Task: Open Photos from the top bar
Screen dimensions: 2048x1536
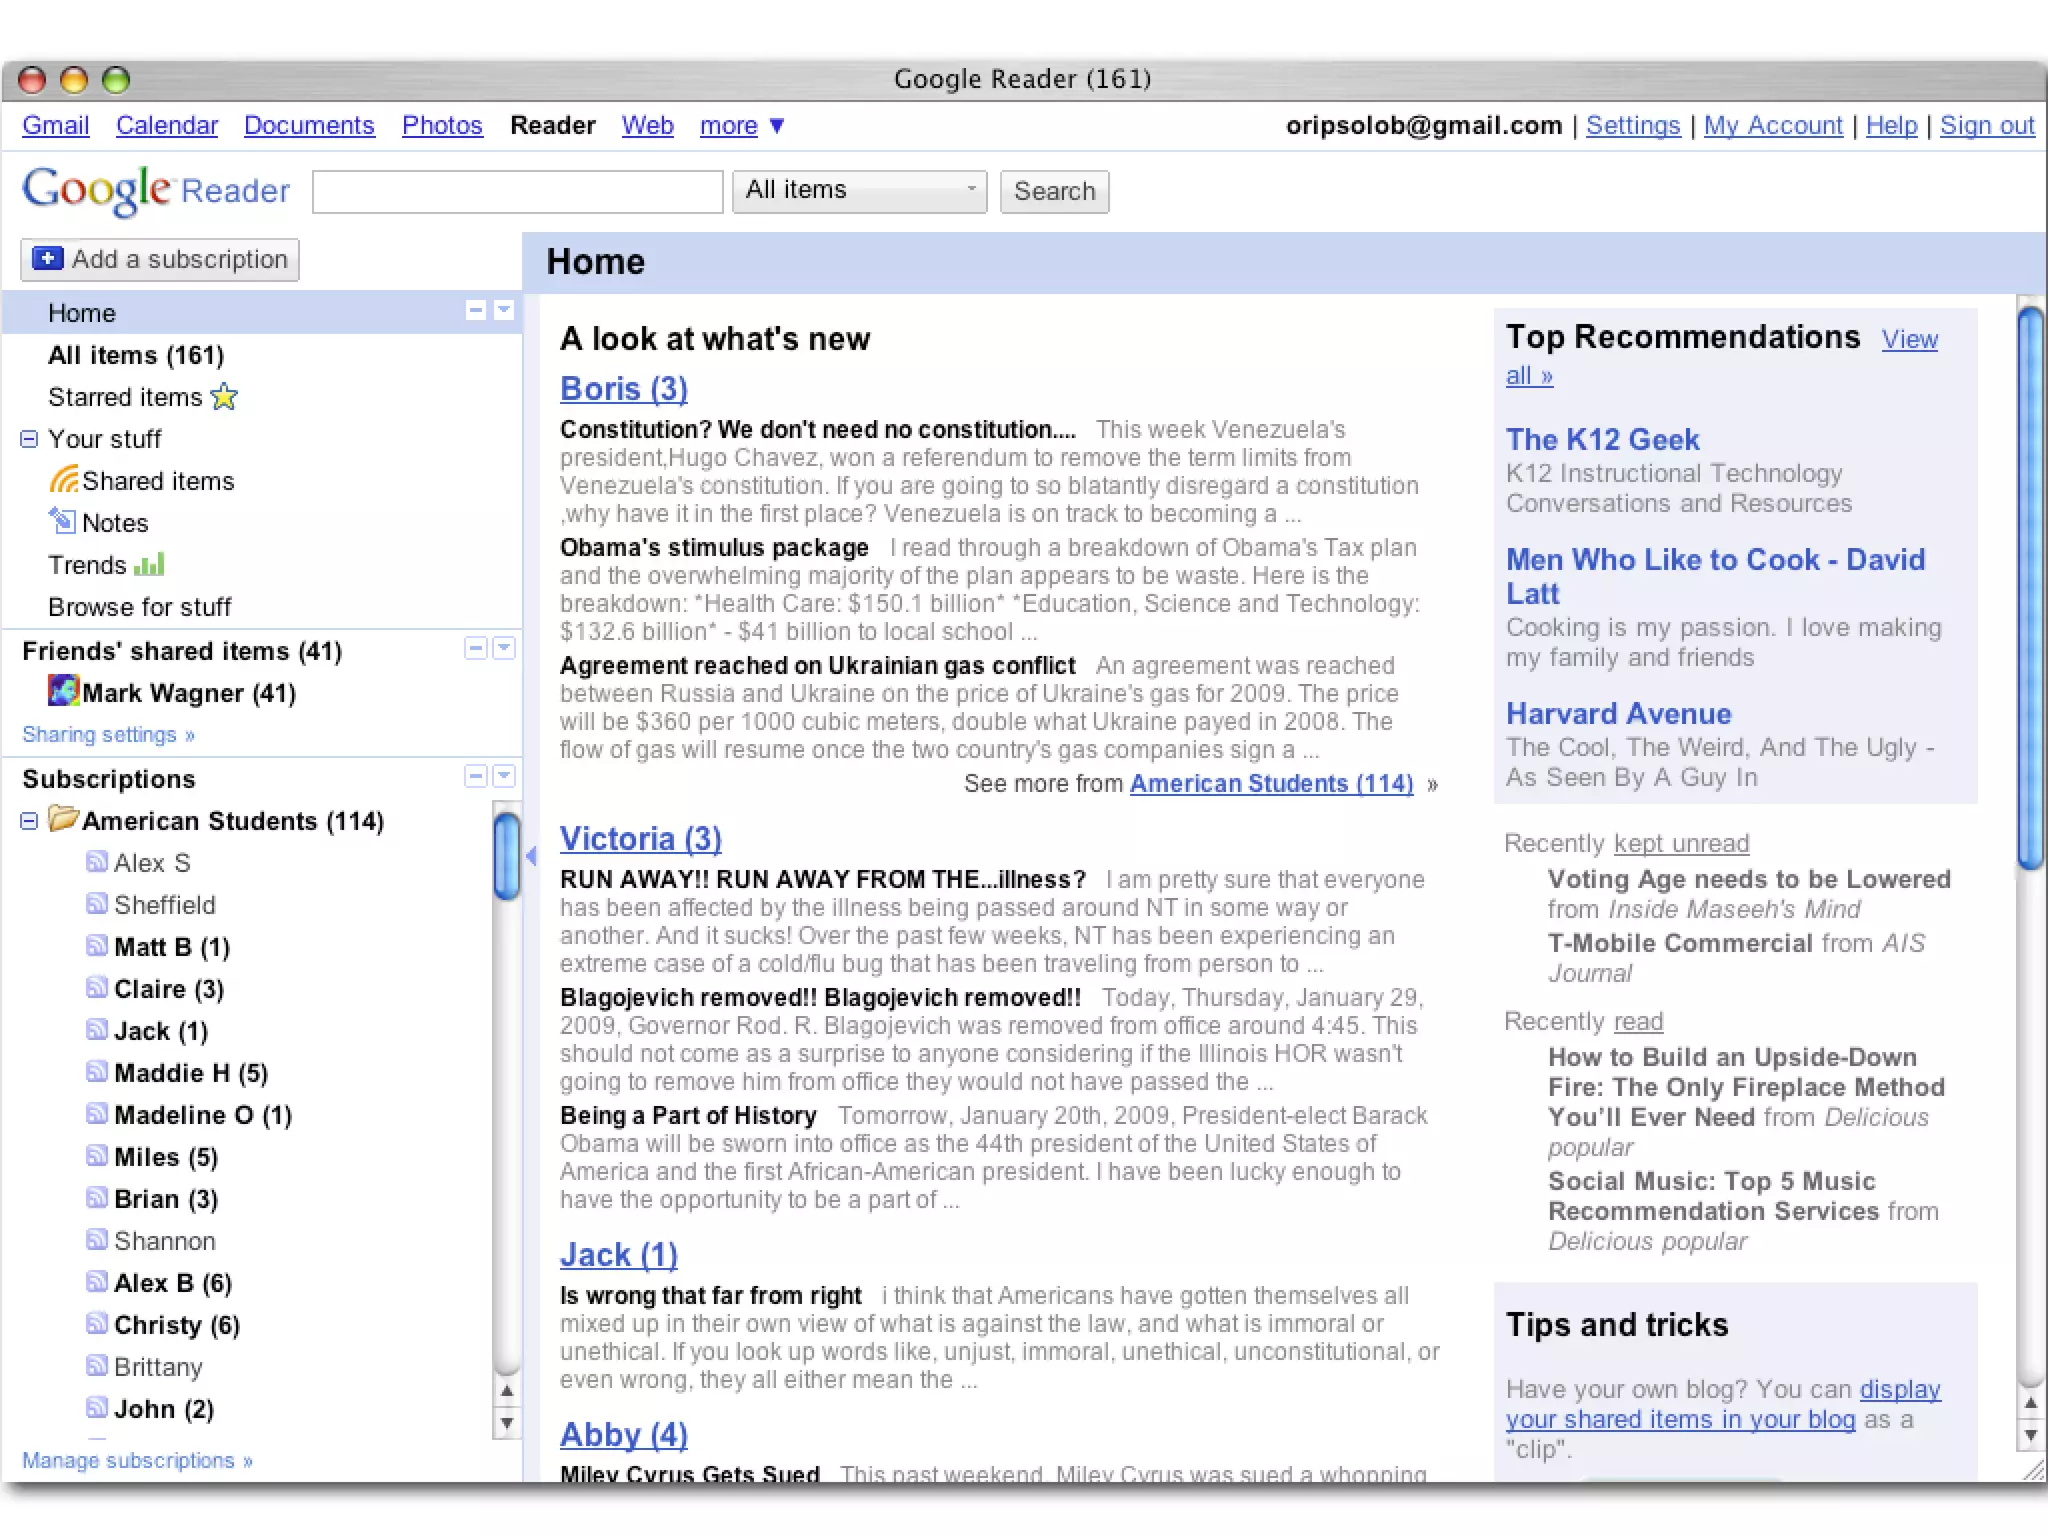Action: pyautogui.click(x=442, y=126)
